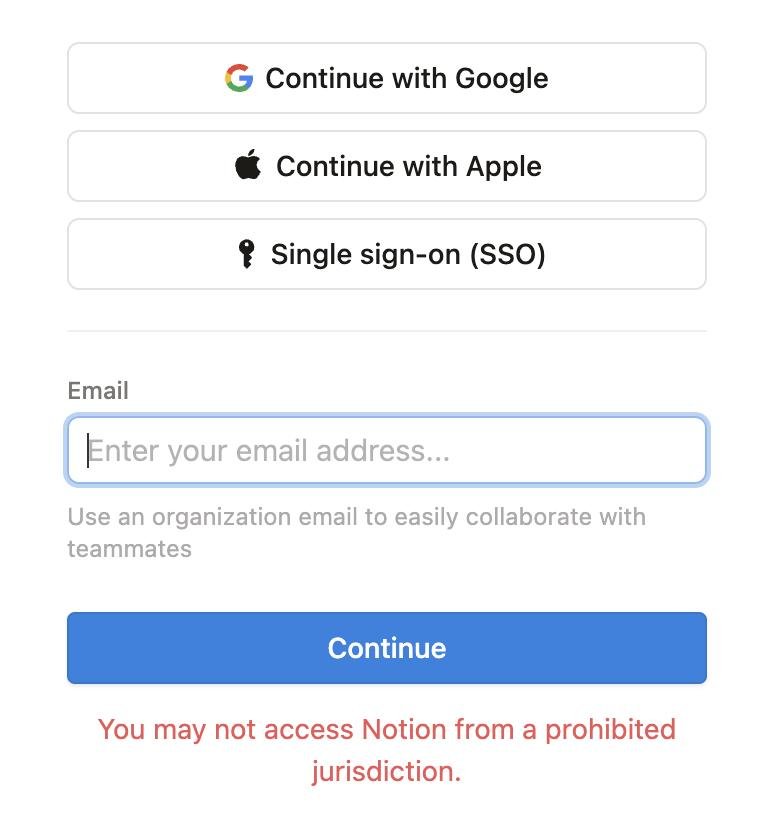The image size is (778, 838).
Task: Click the Google "G" logo icon
Action: pos(239,78)
